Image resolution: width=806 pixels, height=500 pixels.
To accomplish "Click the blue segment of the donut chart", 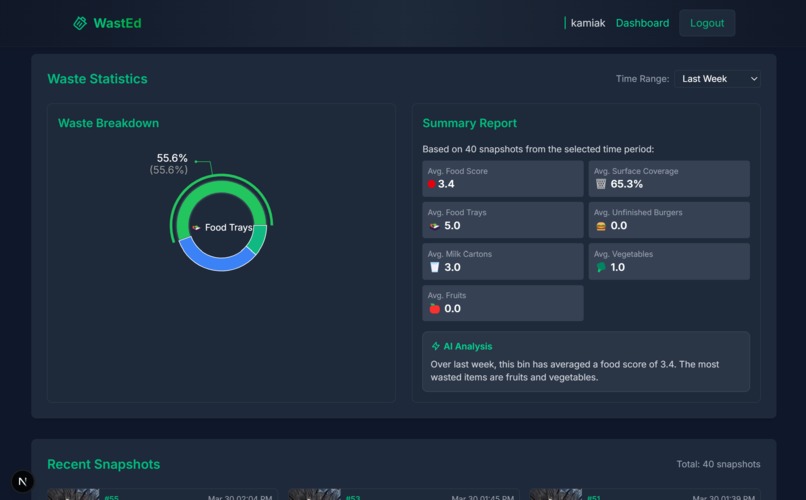I will point(216,262).
